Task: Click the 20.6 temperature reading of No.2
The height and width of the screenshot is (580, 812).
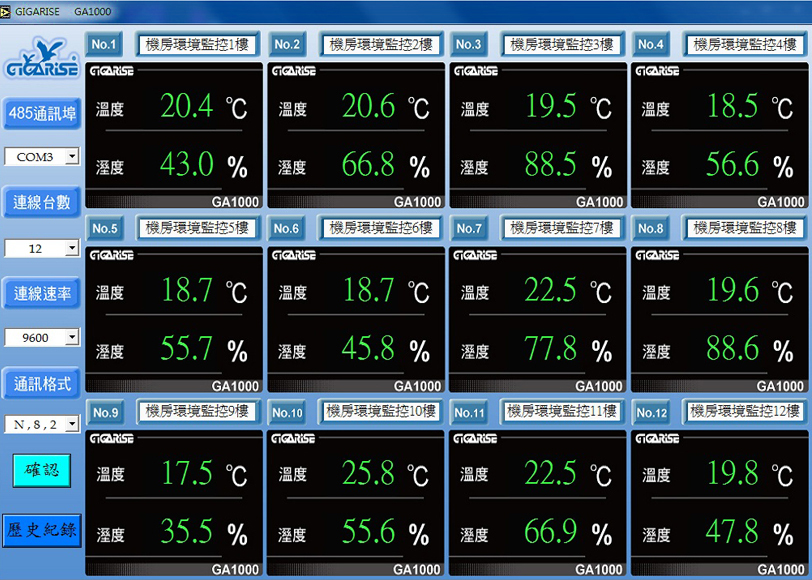Action: pos(368,106)
